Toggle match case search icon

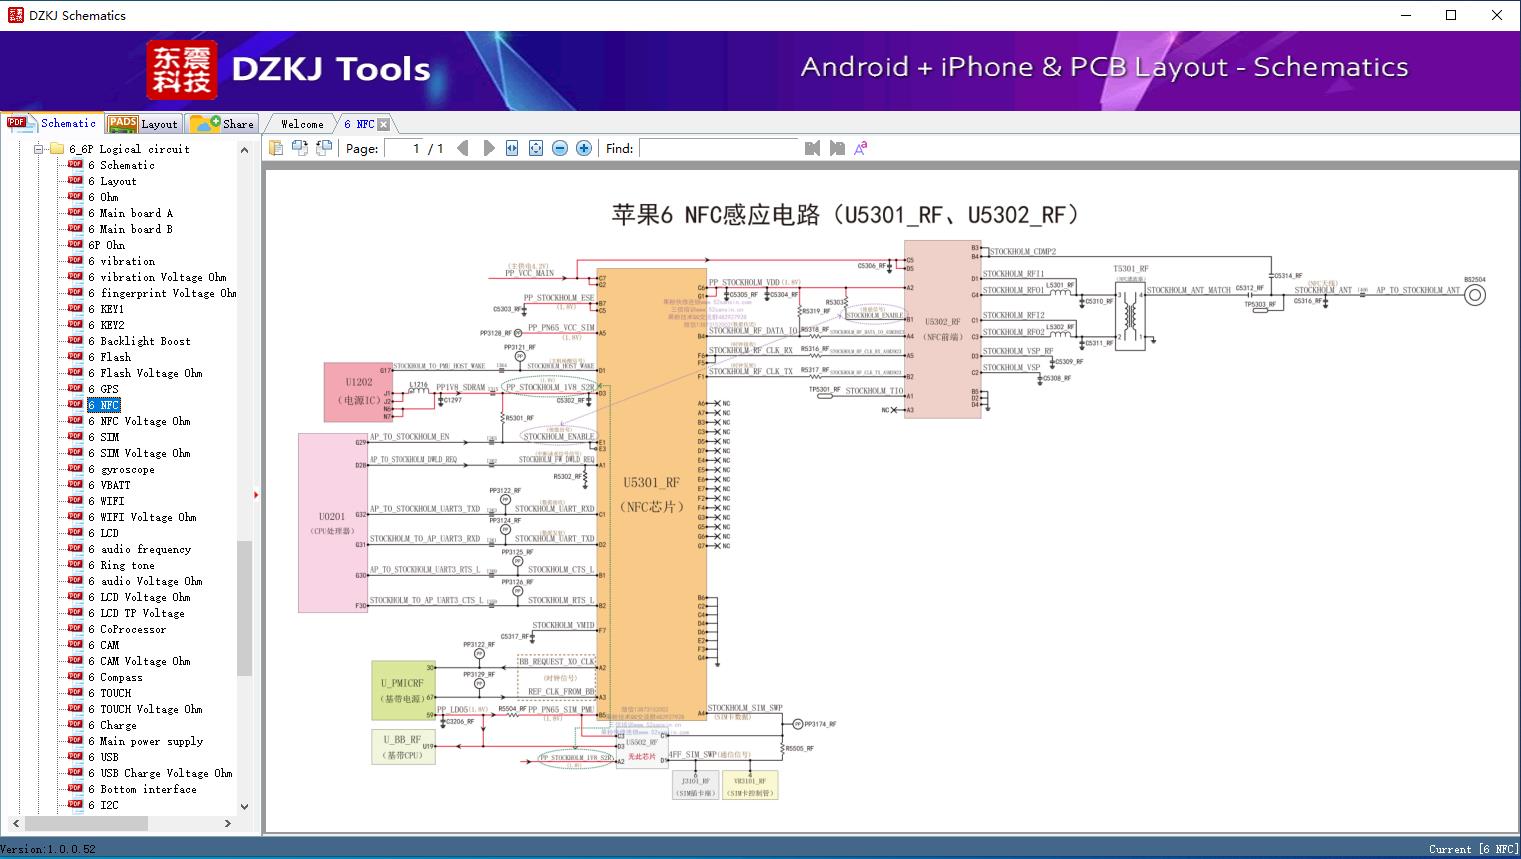[x=861, y=148]
